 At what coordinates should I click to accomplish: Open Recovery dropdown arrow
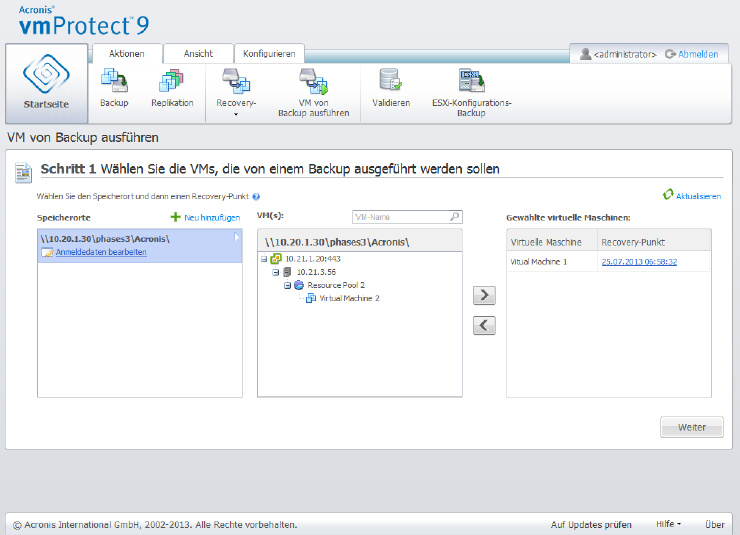tap(236, 114)
